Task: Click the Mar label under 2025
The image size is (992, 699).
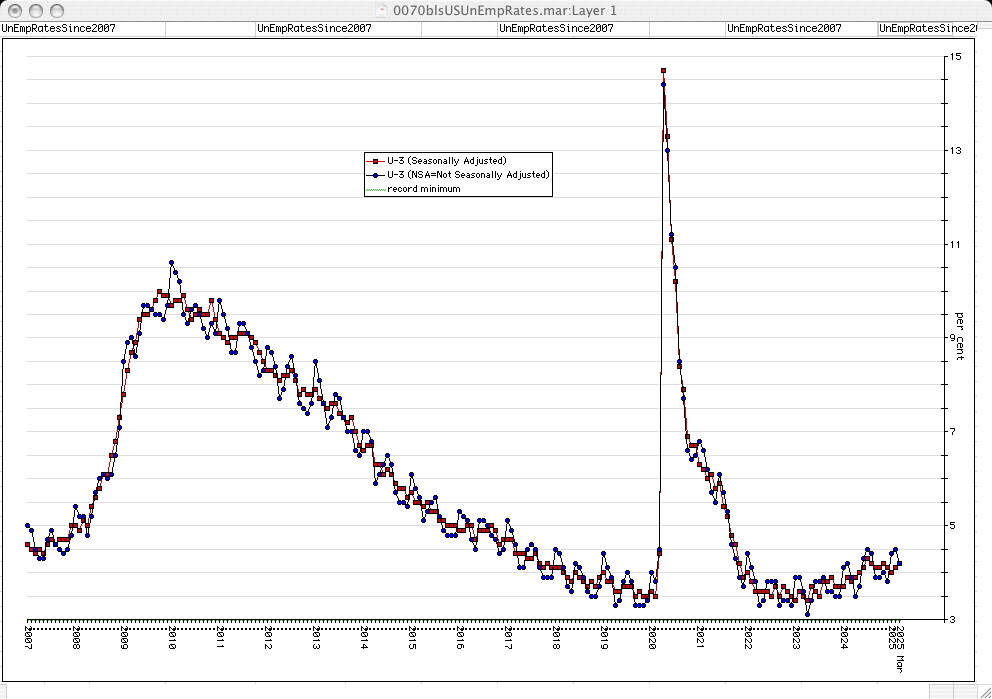Action: click(900, 664)
